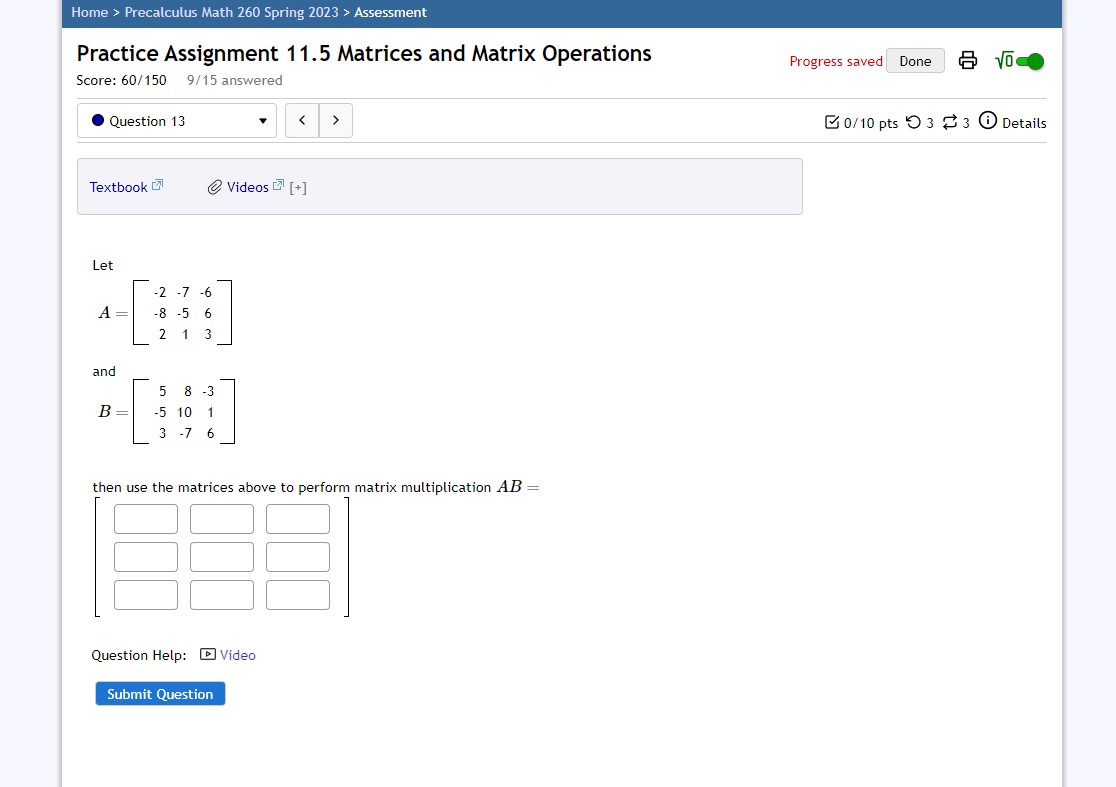Click the checkmark score icon beside 0/10 pts
The image size is (1116, 787).
pyautogui.click(x=831, y=122)
